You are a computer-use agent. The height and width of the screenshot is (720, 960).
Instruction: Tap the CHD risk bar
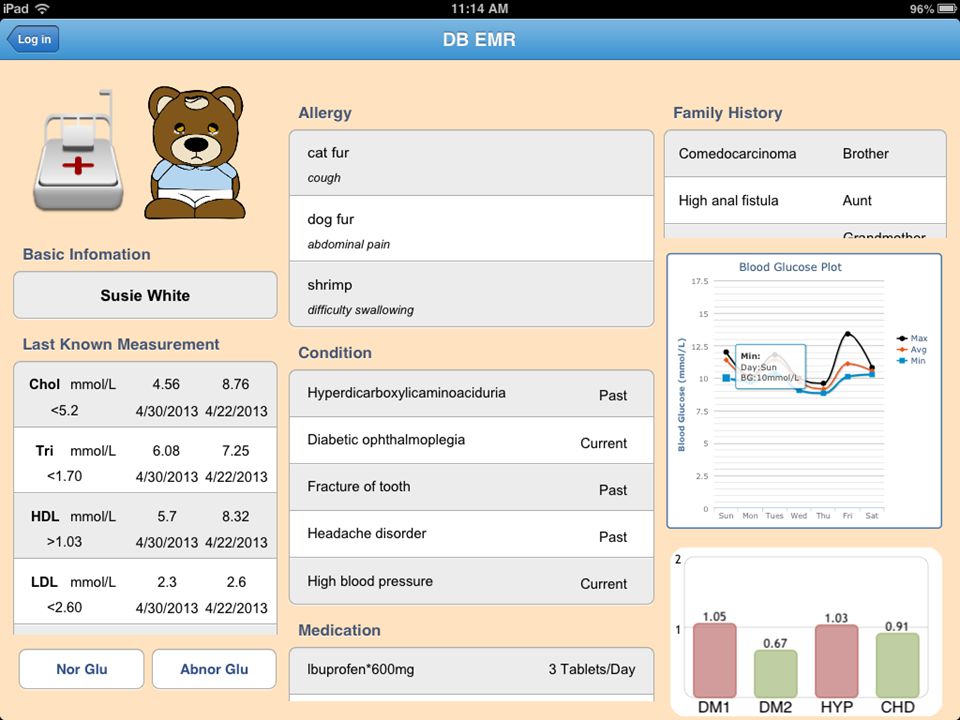(x=898, y=666)
